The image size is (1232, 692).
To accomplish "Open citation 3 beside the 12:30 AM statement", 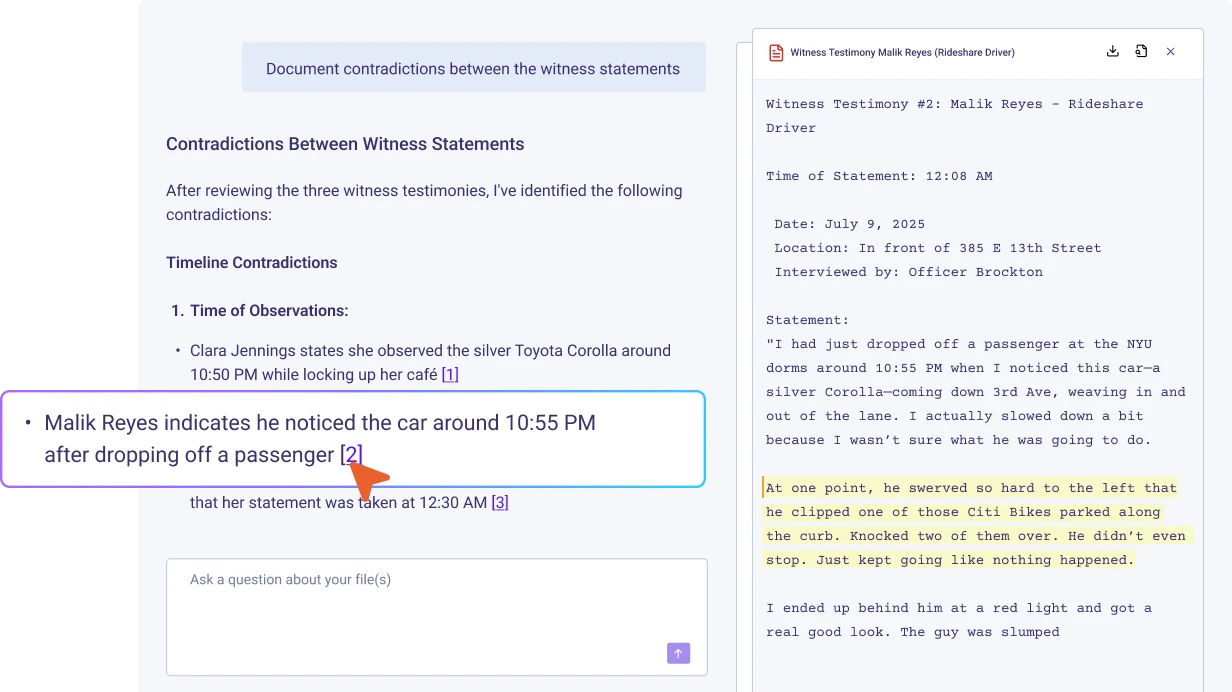I will coord(500,502).
